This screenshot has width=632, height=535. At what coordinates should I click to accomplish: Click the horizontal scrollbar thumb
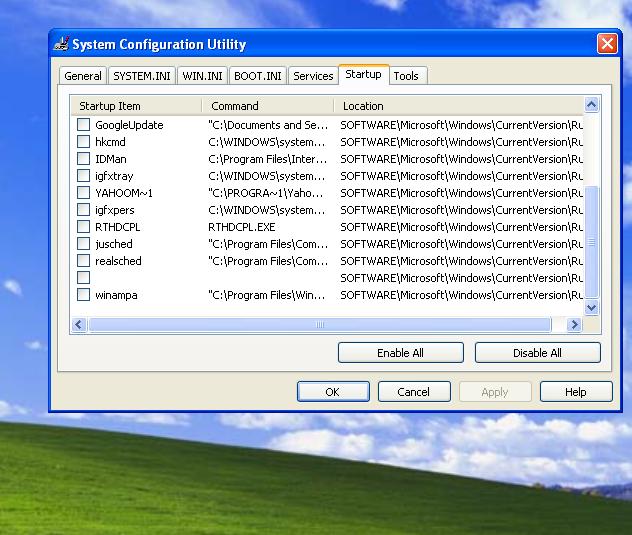(320, 325)
